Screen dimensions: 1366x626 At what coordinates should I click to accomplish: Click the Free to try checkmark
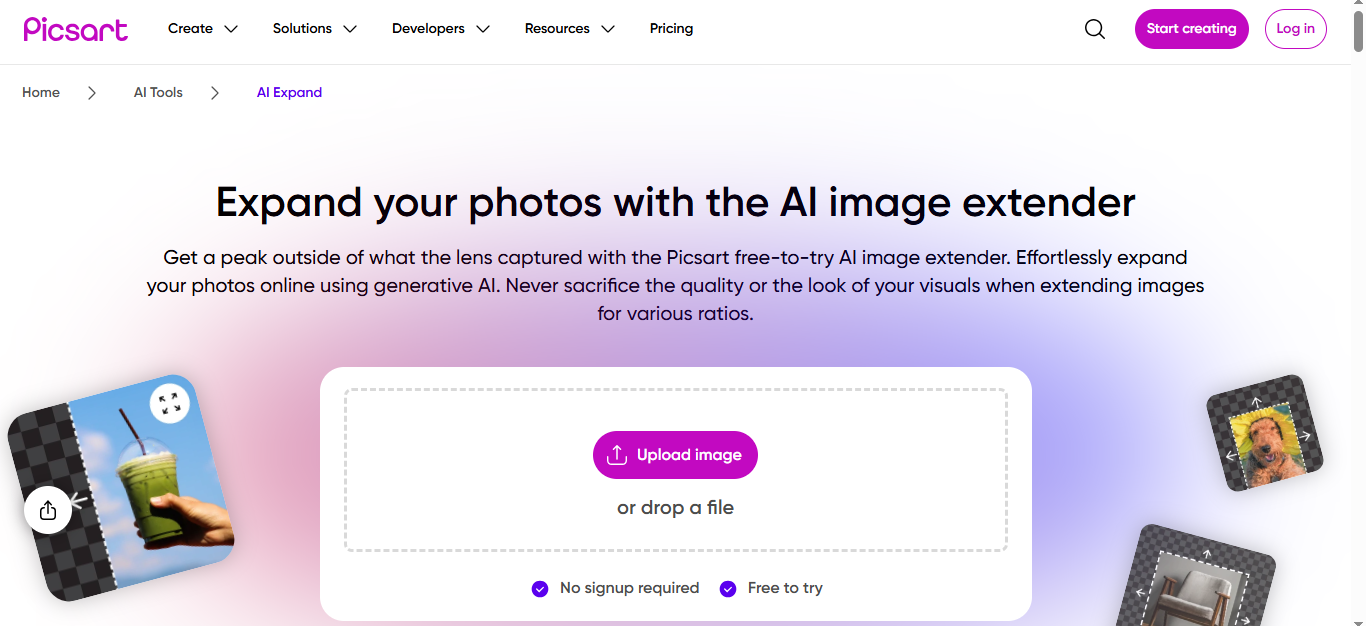728,588
